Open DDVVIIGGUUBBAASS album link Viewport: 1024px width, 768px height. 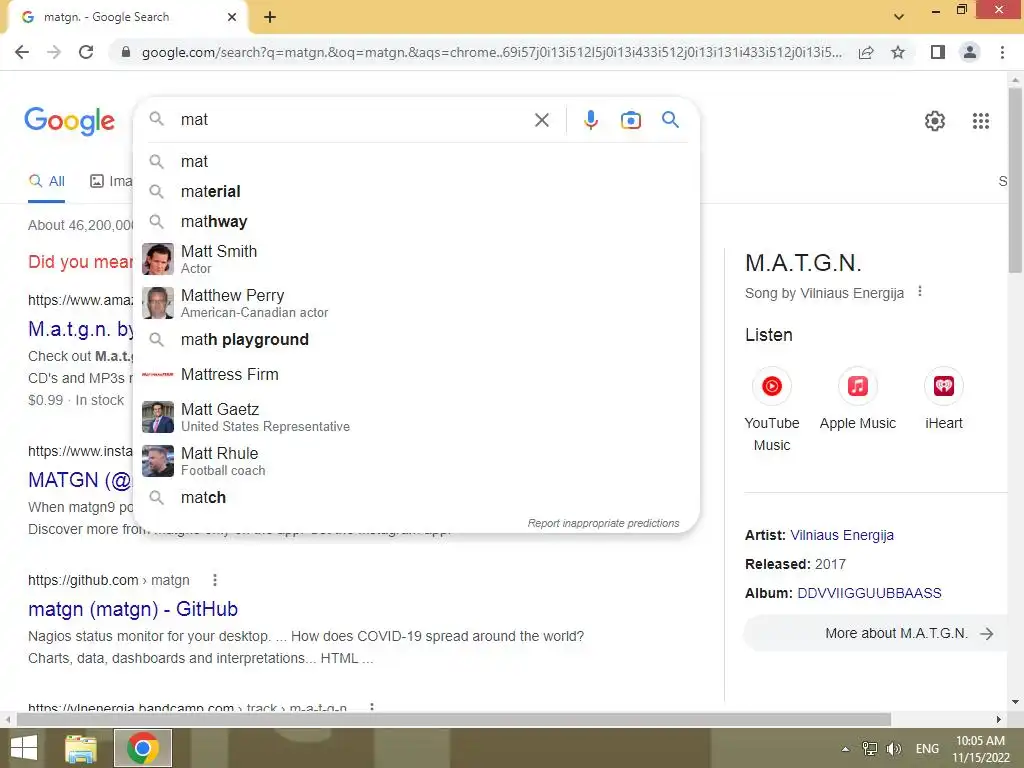click(869, 593)
